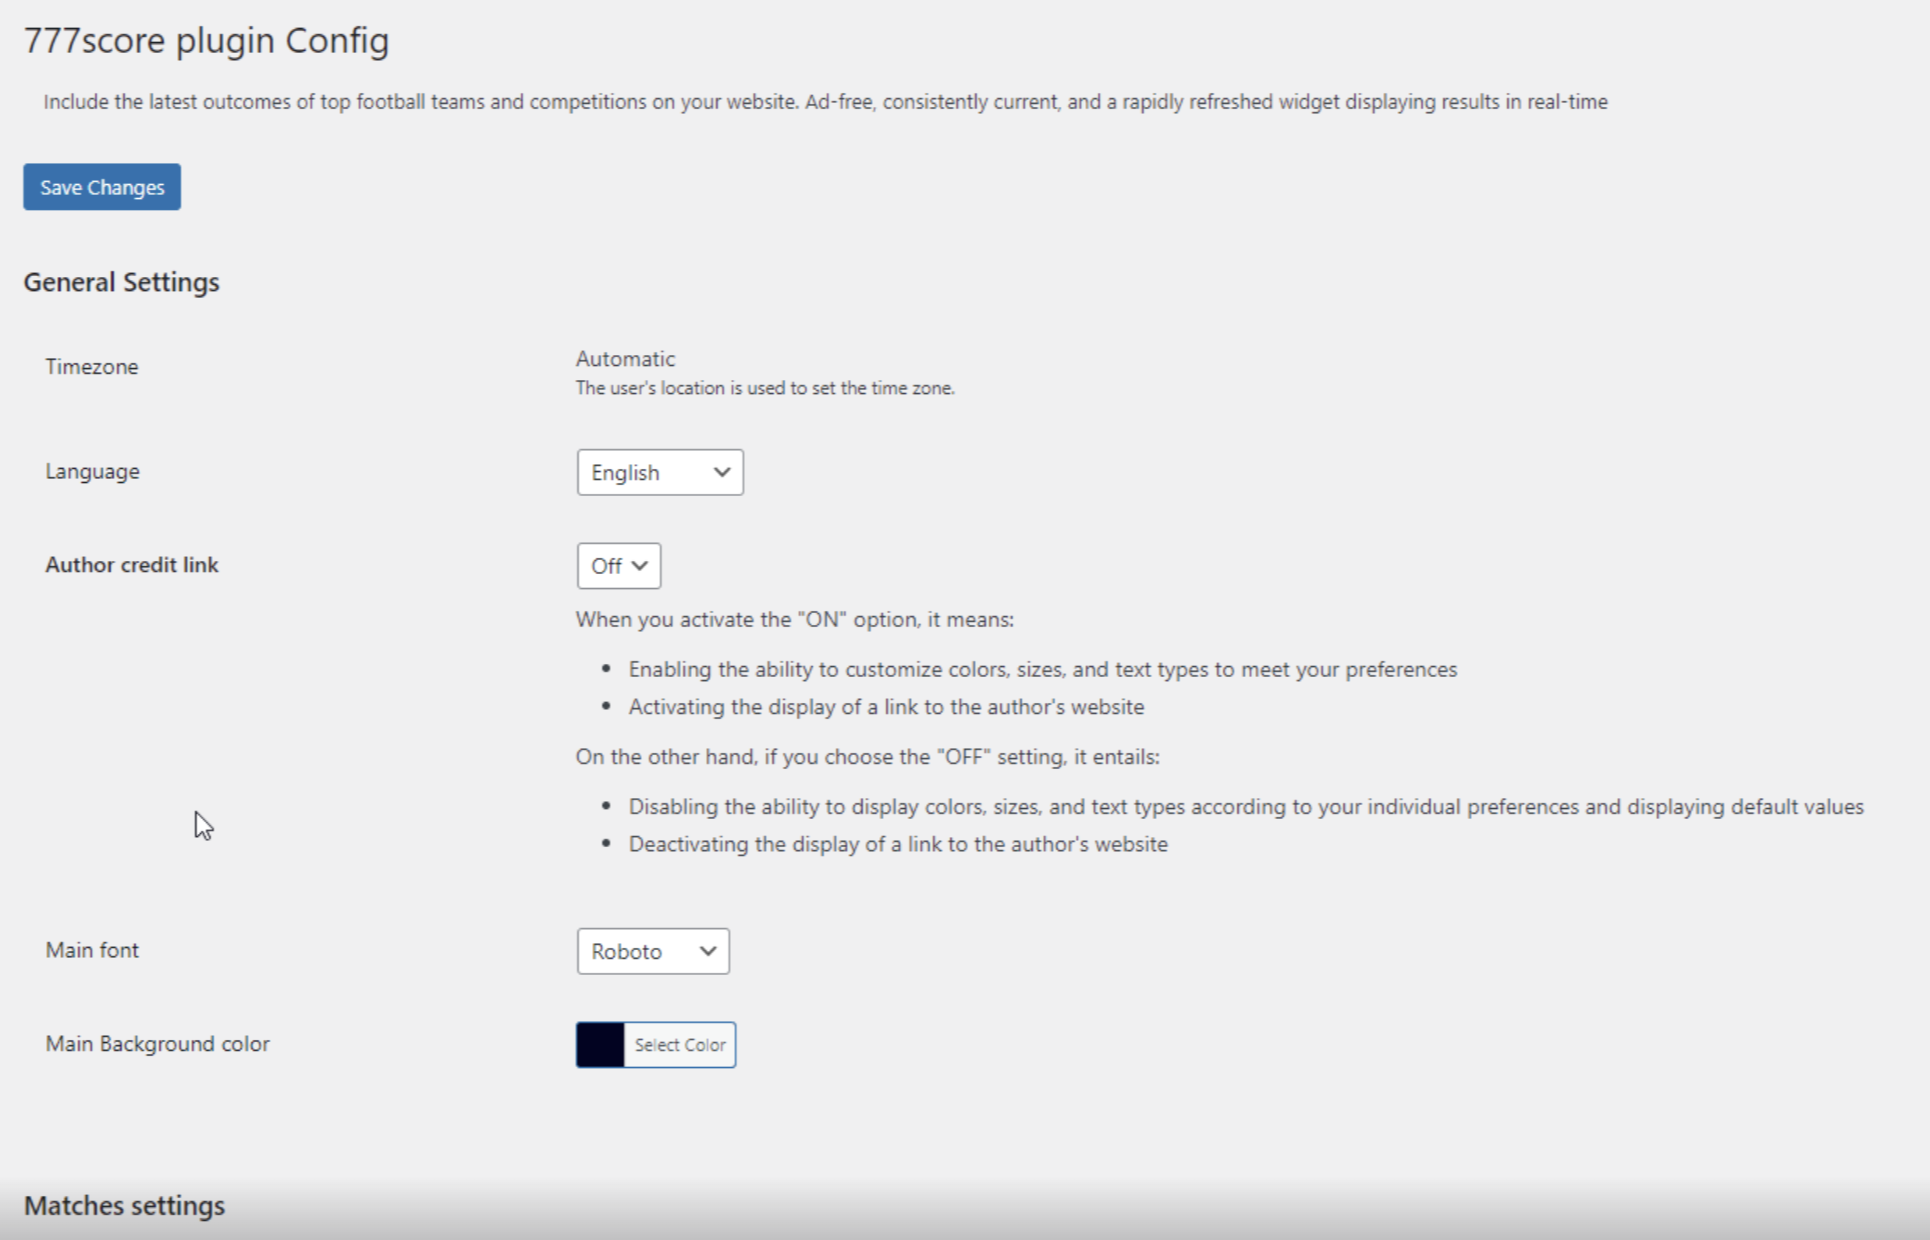Click the Save Changes button
Image resolution: width=1930 pixels, height=1240 pixels.
click(102, 187)
